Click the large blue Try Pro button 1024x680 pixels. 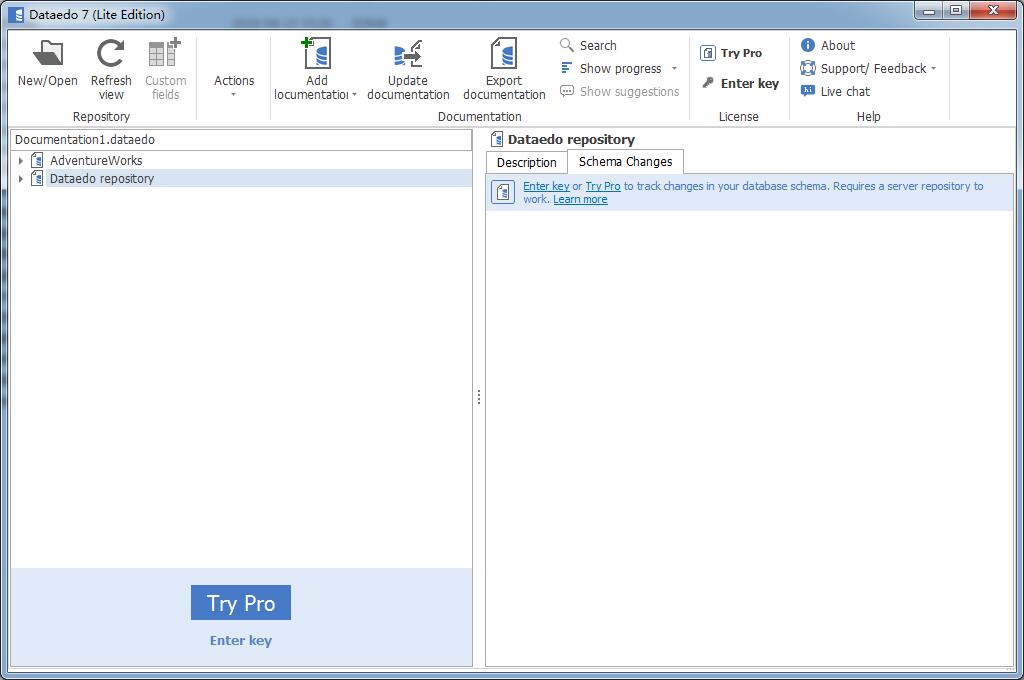pyautogui.click(x=240, y=602)
